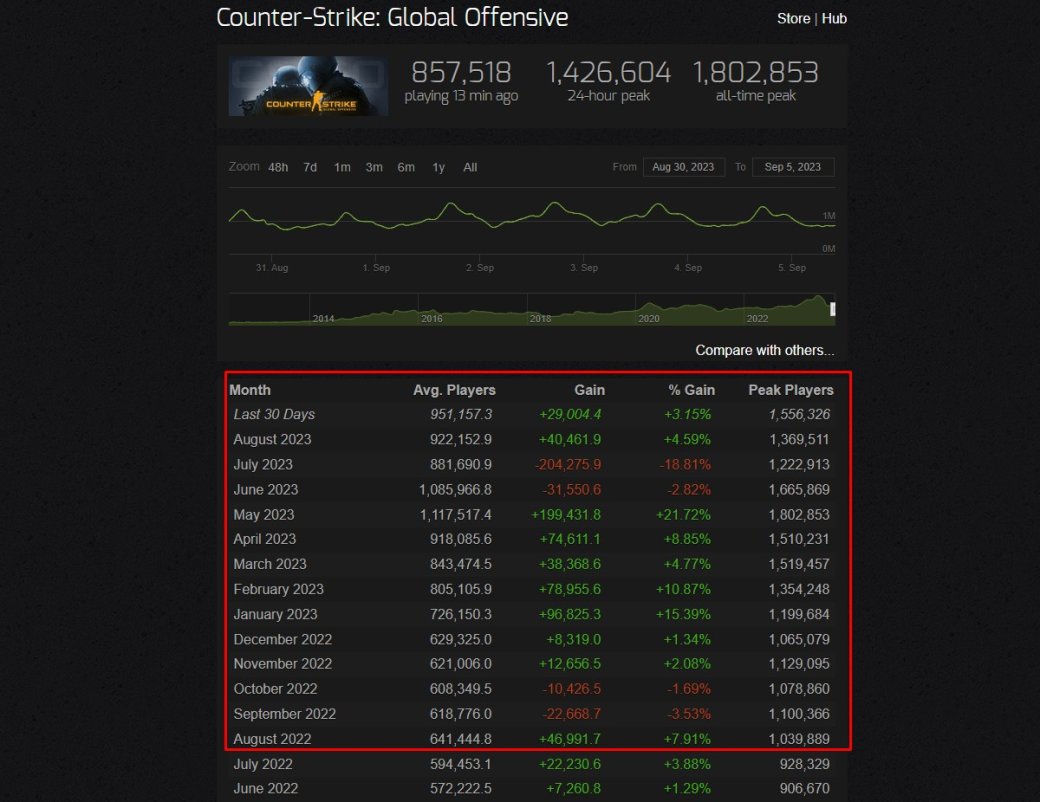
Task: Click the right handle of chart navigator
Action: point(833,309)
